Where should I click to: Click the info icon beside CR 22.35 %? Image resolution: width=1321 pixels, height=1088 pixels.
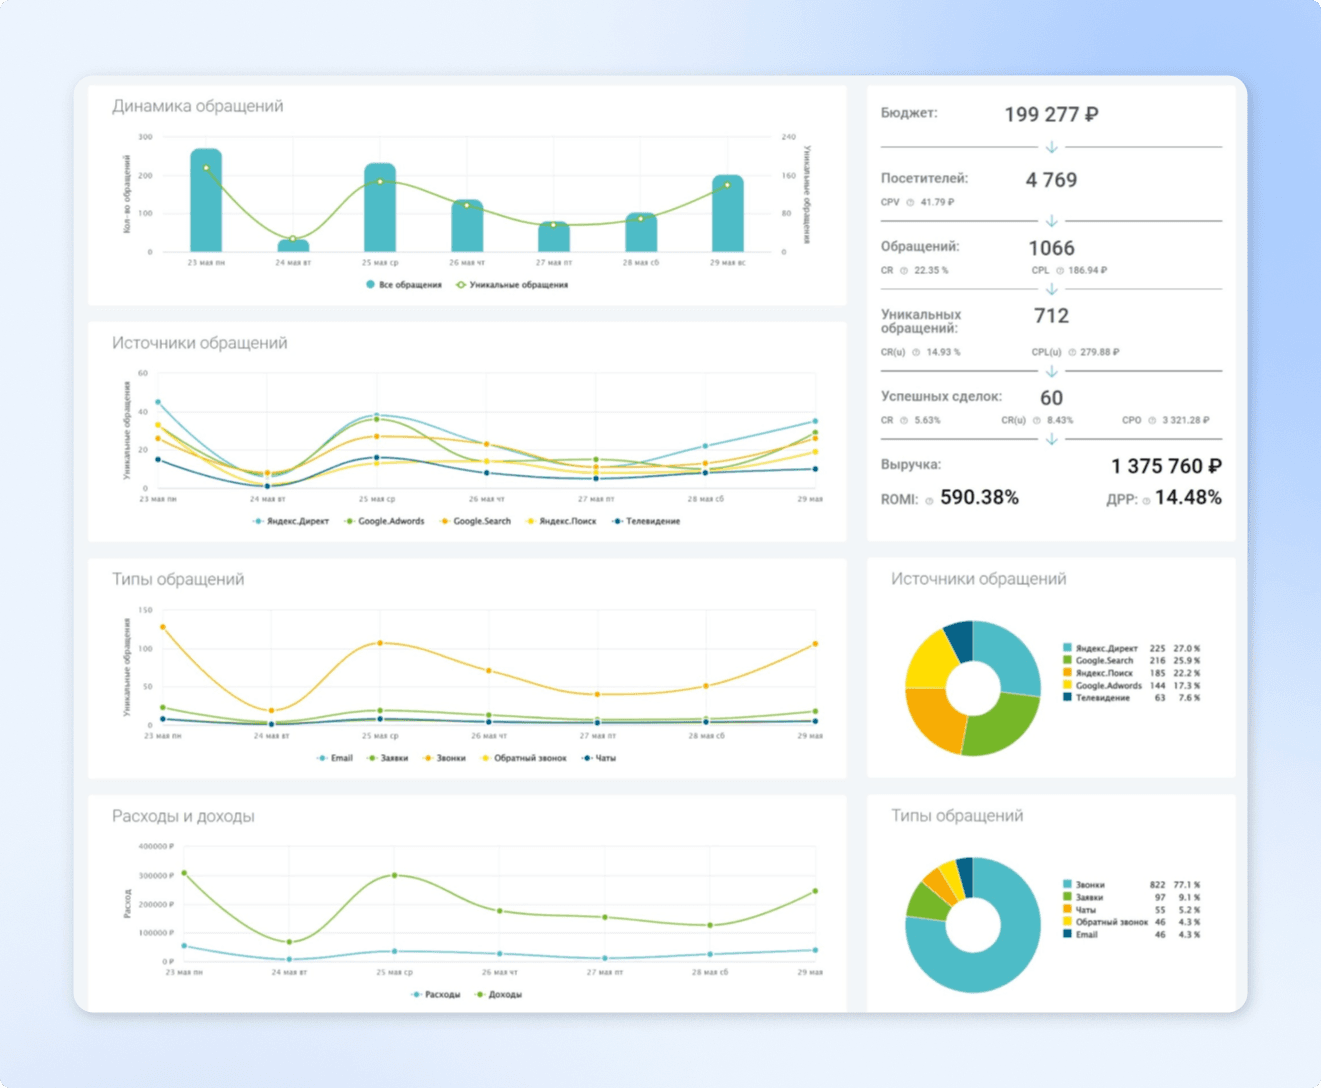pos(904,271)
